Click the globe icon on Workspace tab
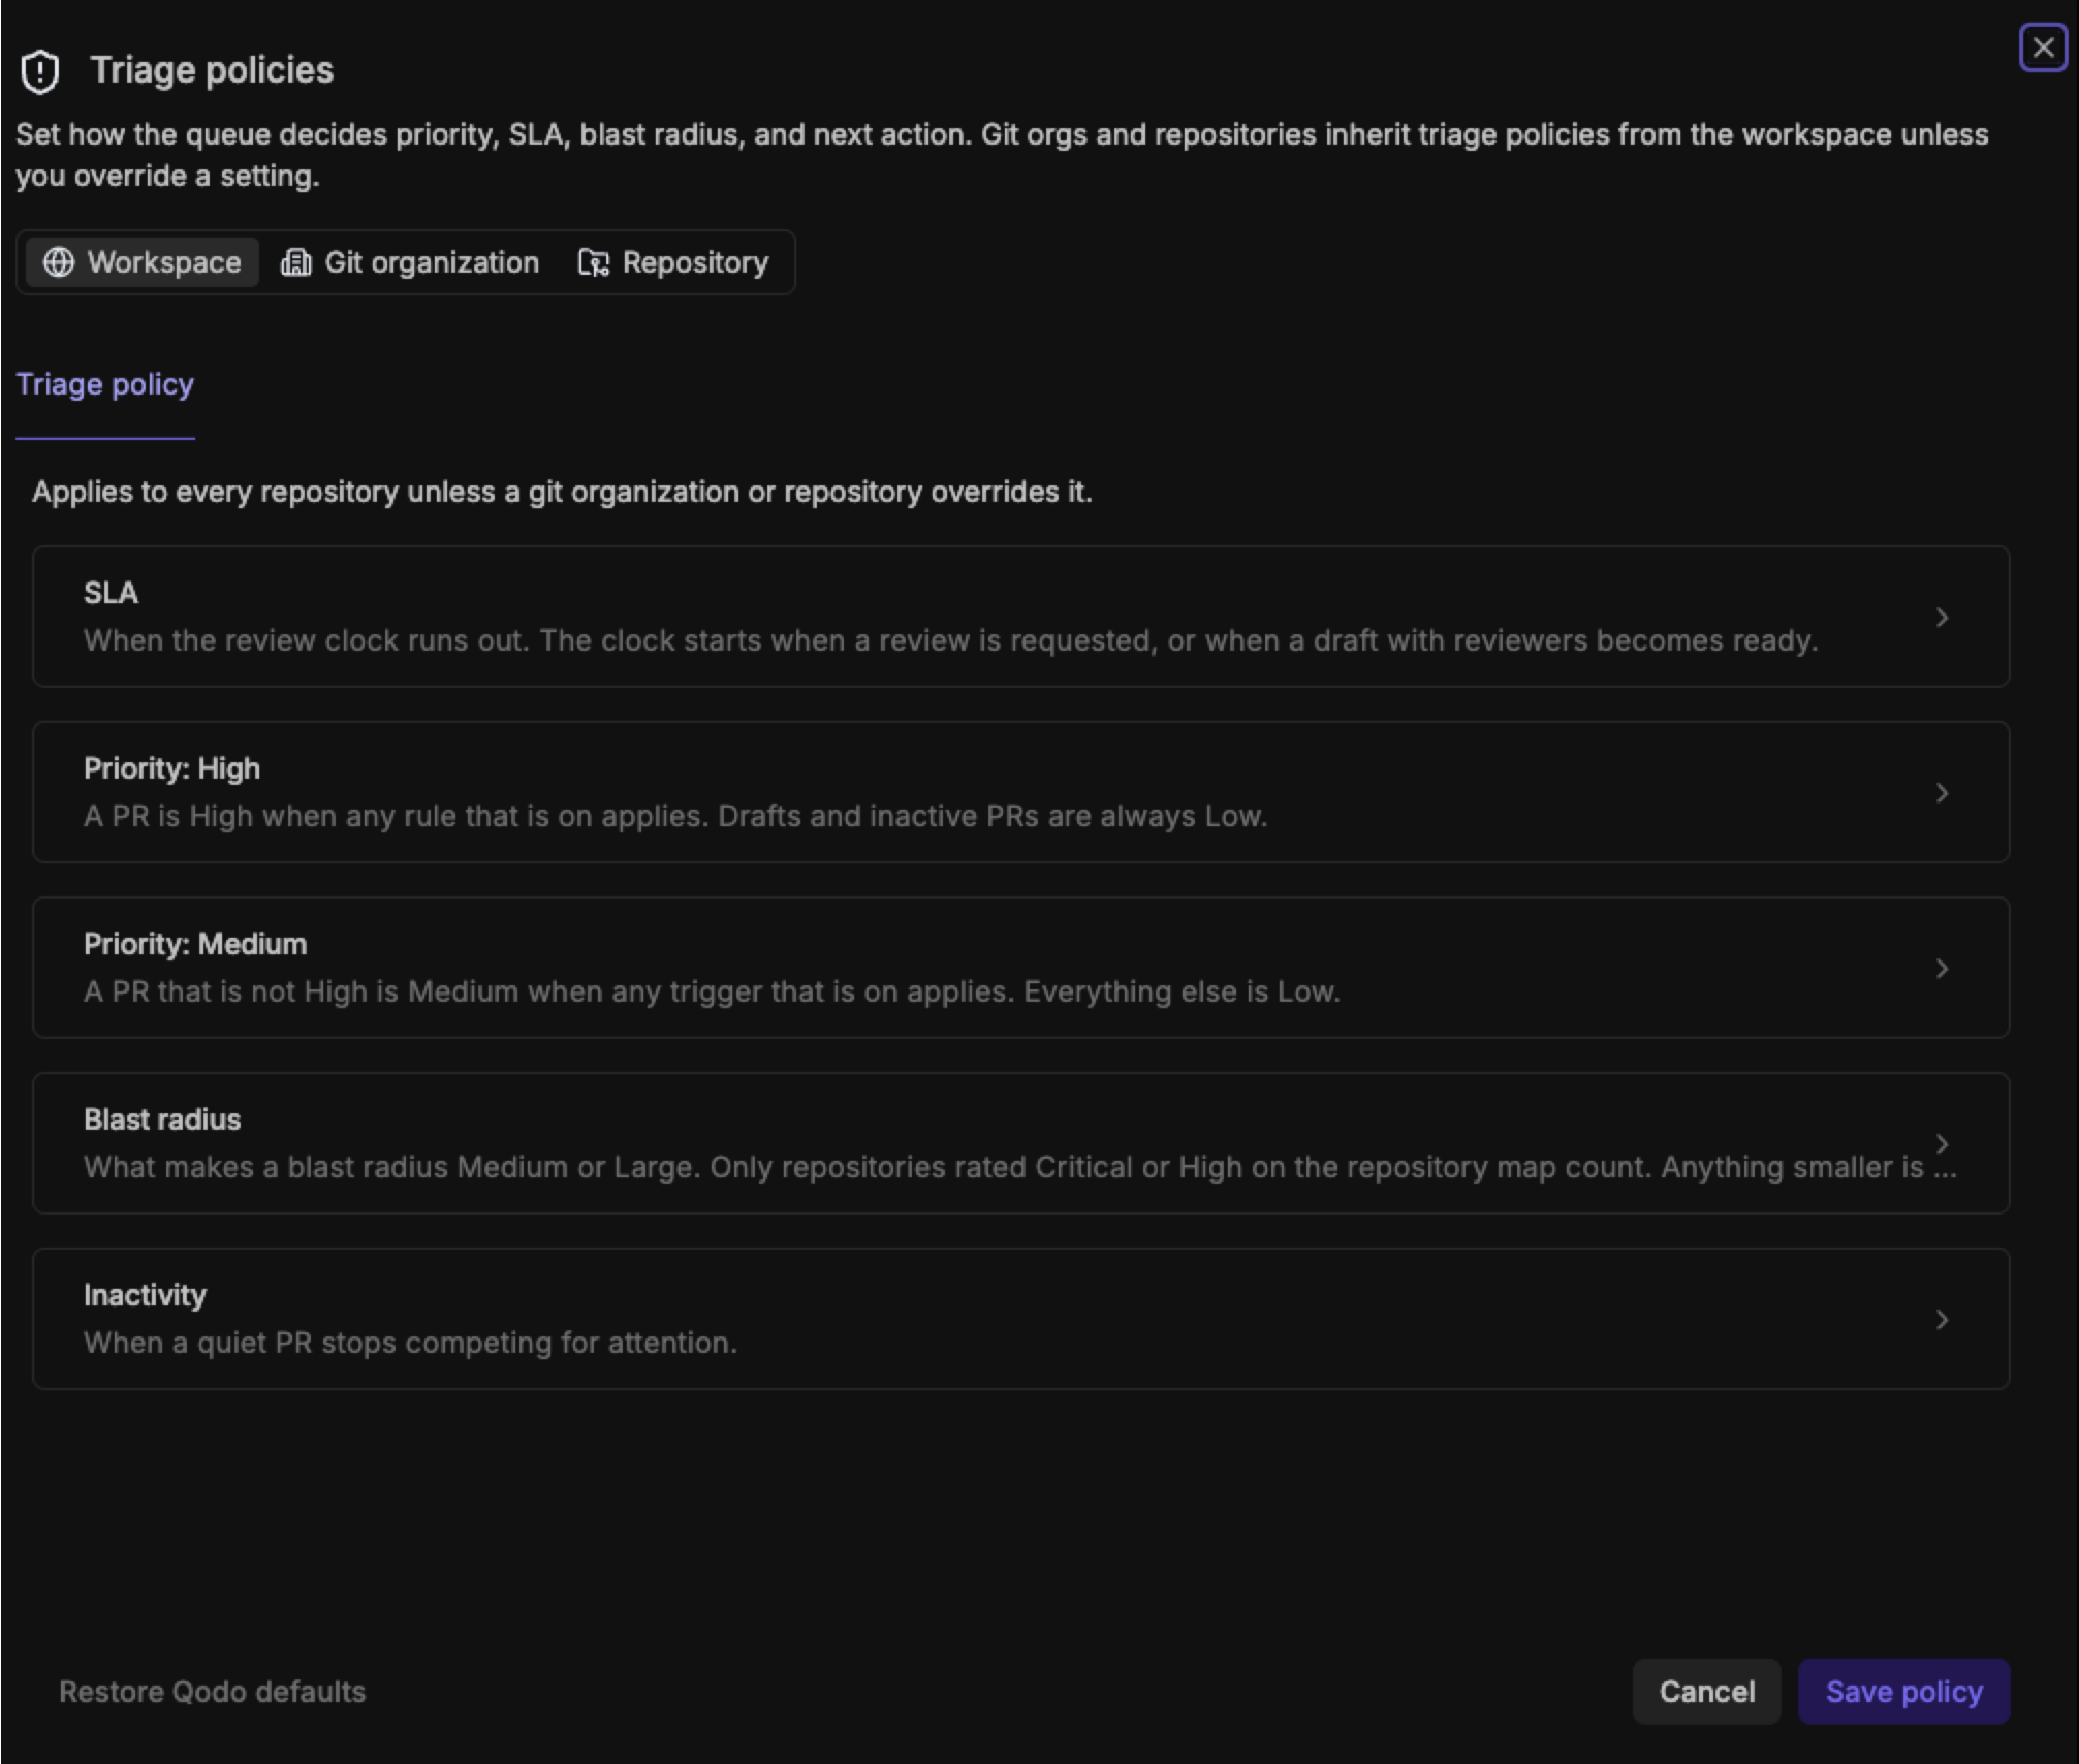2079x1764 pixels. point(58,262)
